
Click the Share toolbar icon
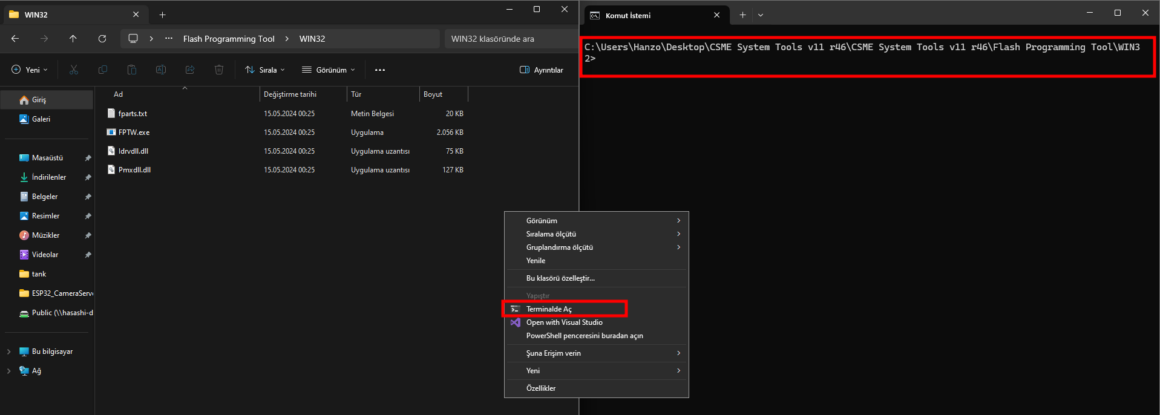[x=189, y=70]
